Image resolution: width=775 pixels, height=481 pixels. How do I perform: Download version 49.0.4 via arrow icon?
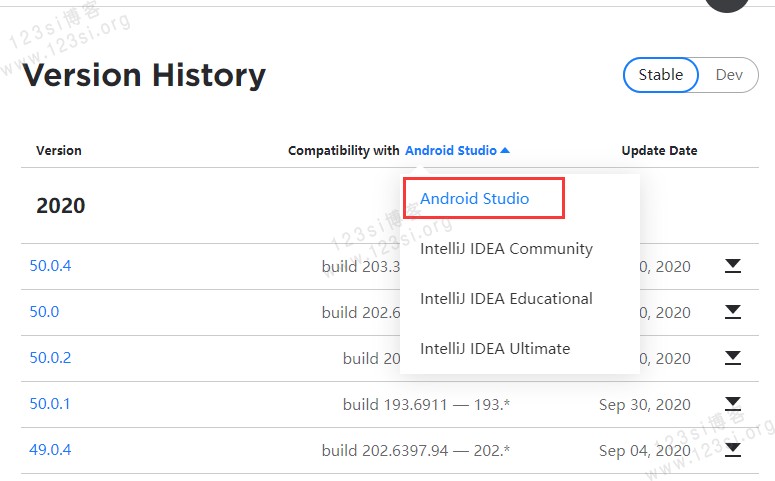(733, 450)
